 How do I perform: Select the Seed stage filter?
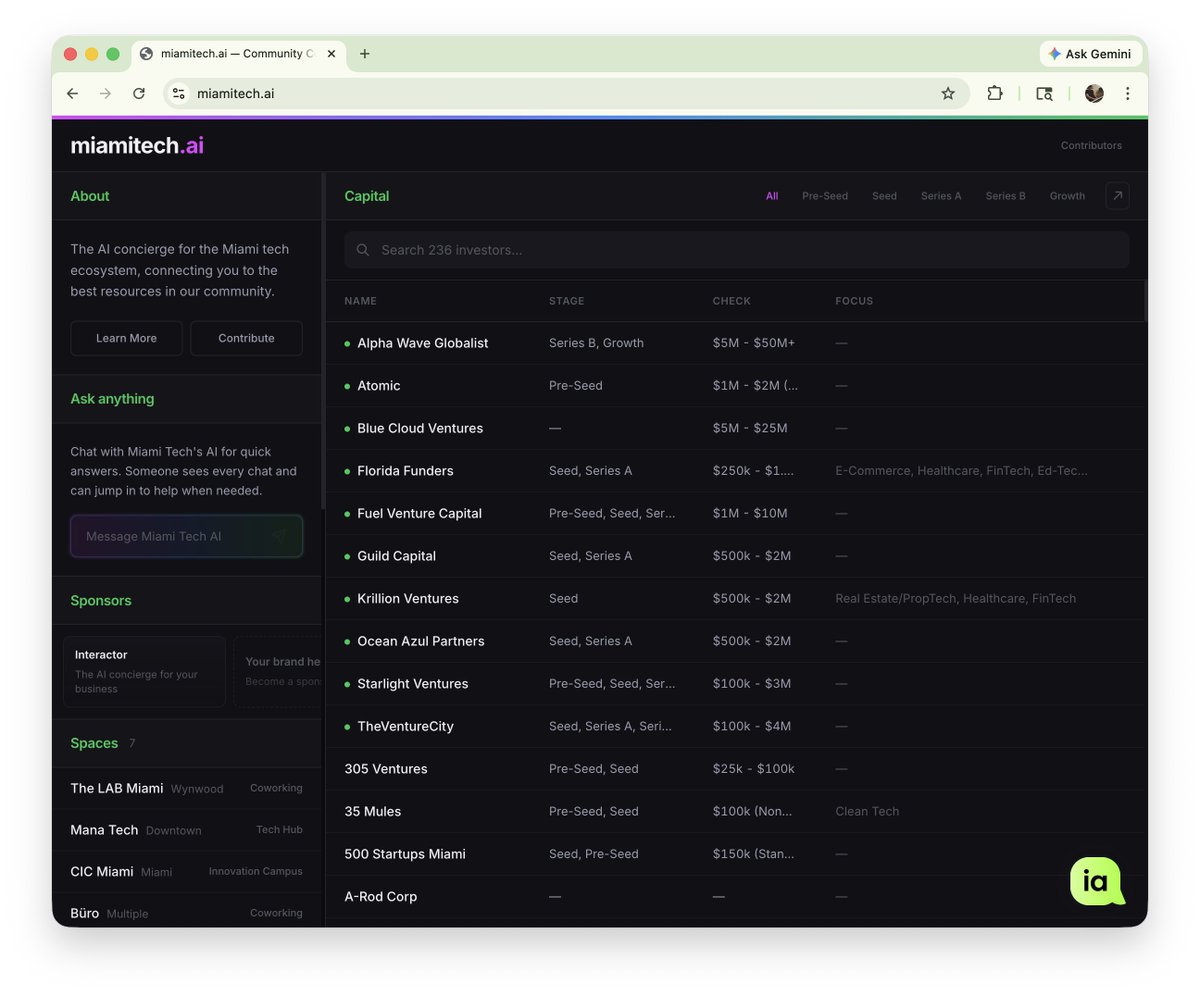pos(884,196)
